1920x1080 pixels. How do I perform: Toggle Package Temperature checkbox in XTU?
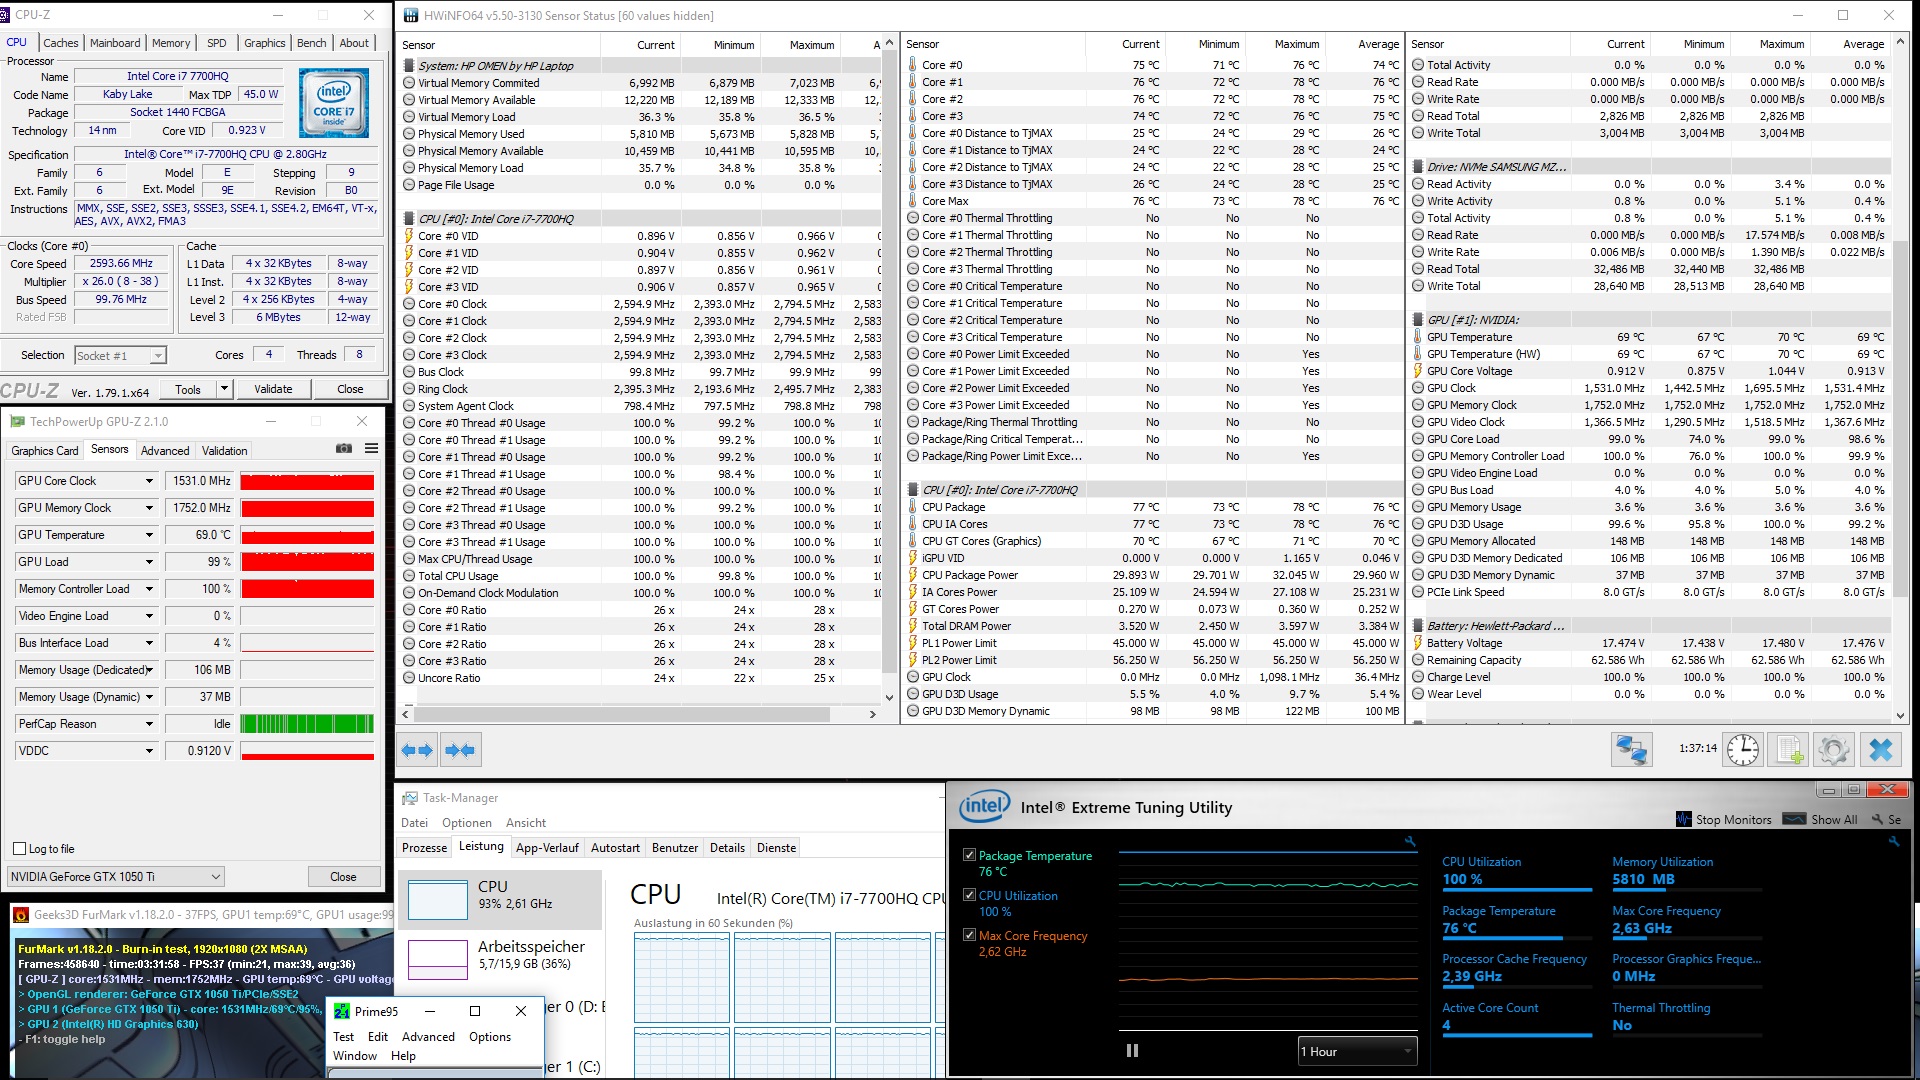[x=969, y=855]
